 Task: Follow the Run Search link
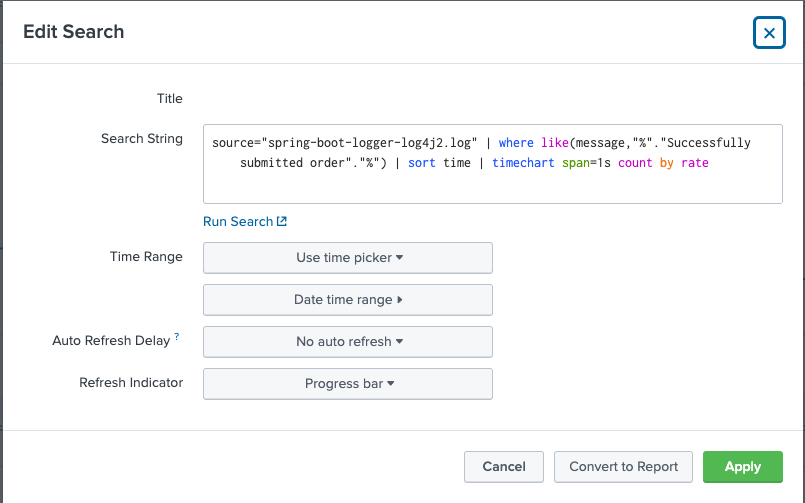point(238,222)
